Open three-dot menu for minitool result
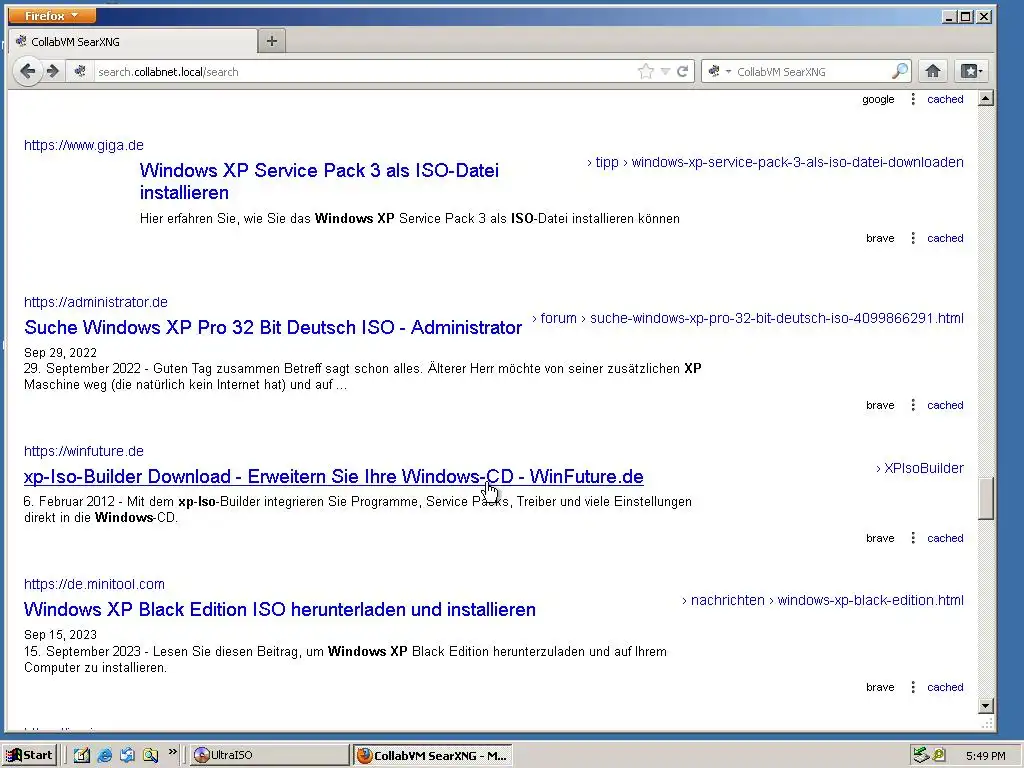This screenshot has width=1024, height=768. pos(913,687)
